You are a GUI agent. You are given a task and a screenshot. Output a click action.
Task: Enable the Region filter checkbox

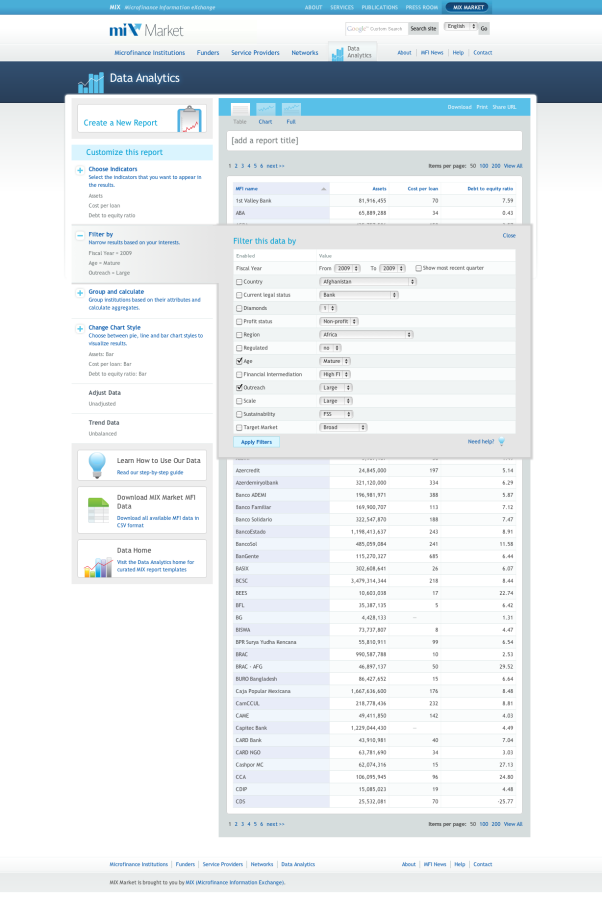239,335
